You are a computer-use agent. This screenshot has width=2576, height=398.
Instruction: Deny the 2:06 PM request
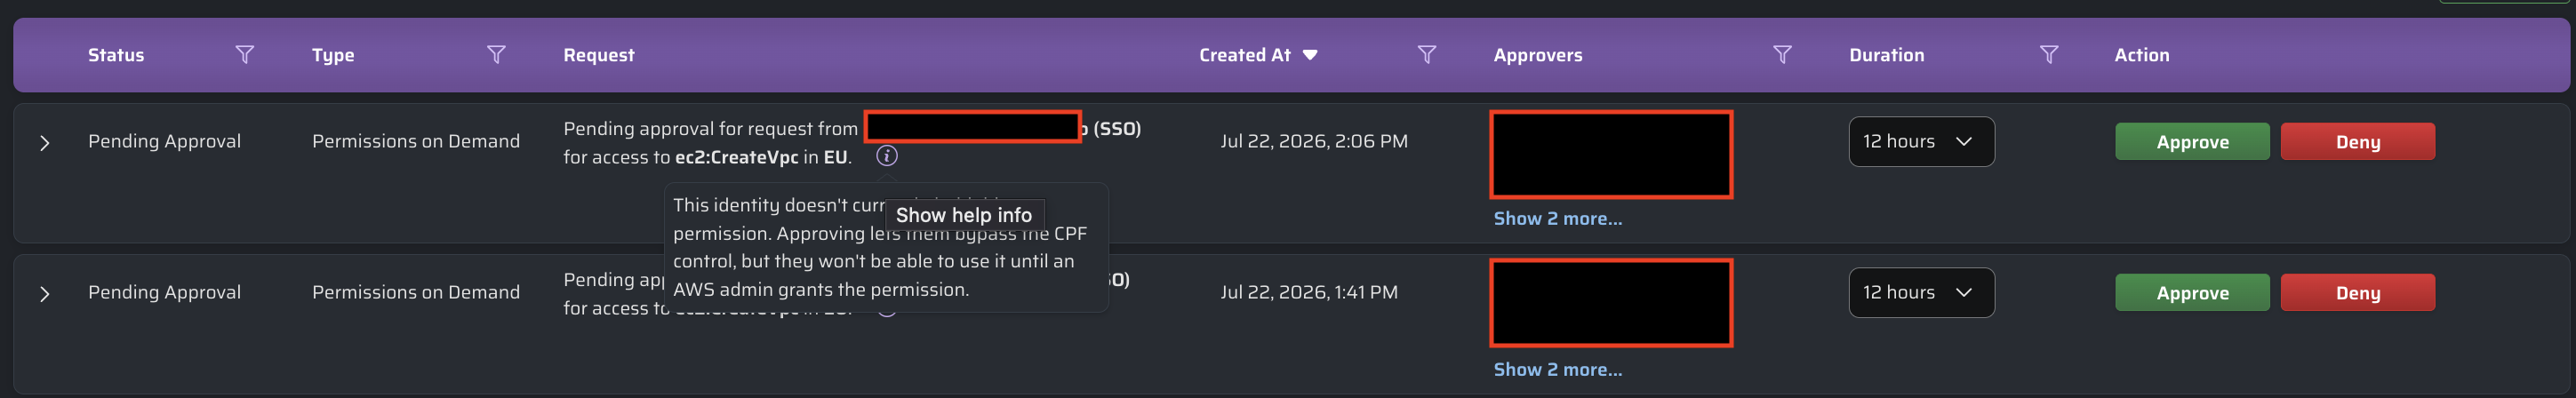pos(2357,142)
